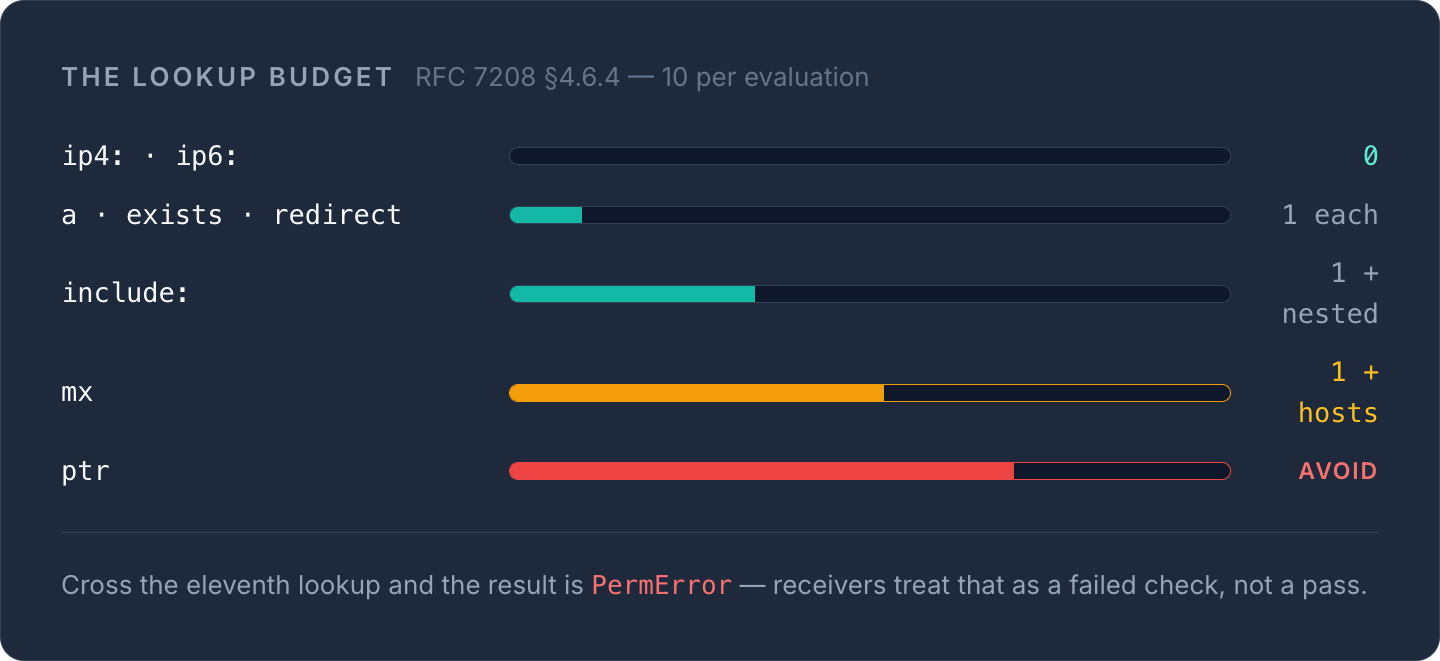Screen dimensions: 1440x661
Task: Click the orange "1 + hosts" value
Action: point(1338,392)
